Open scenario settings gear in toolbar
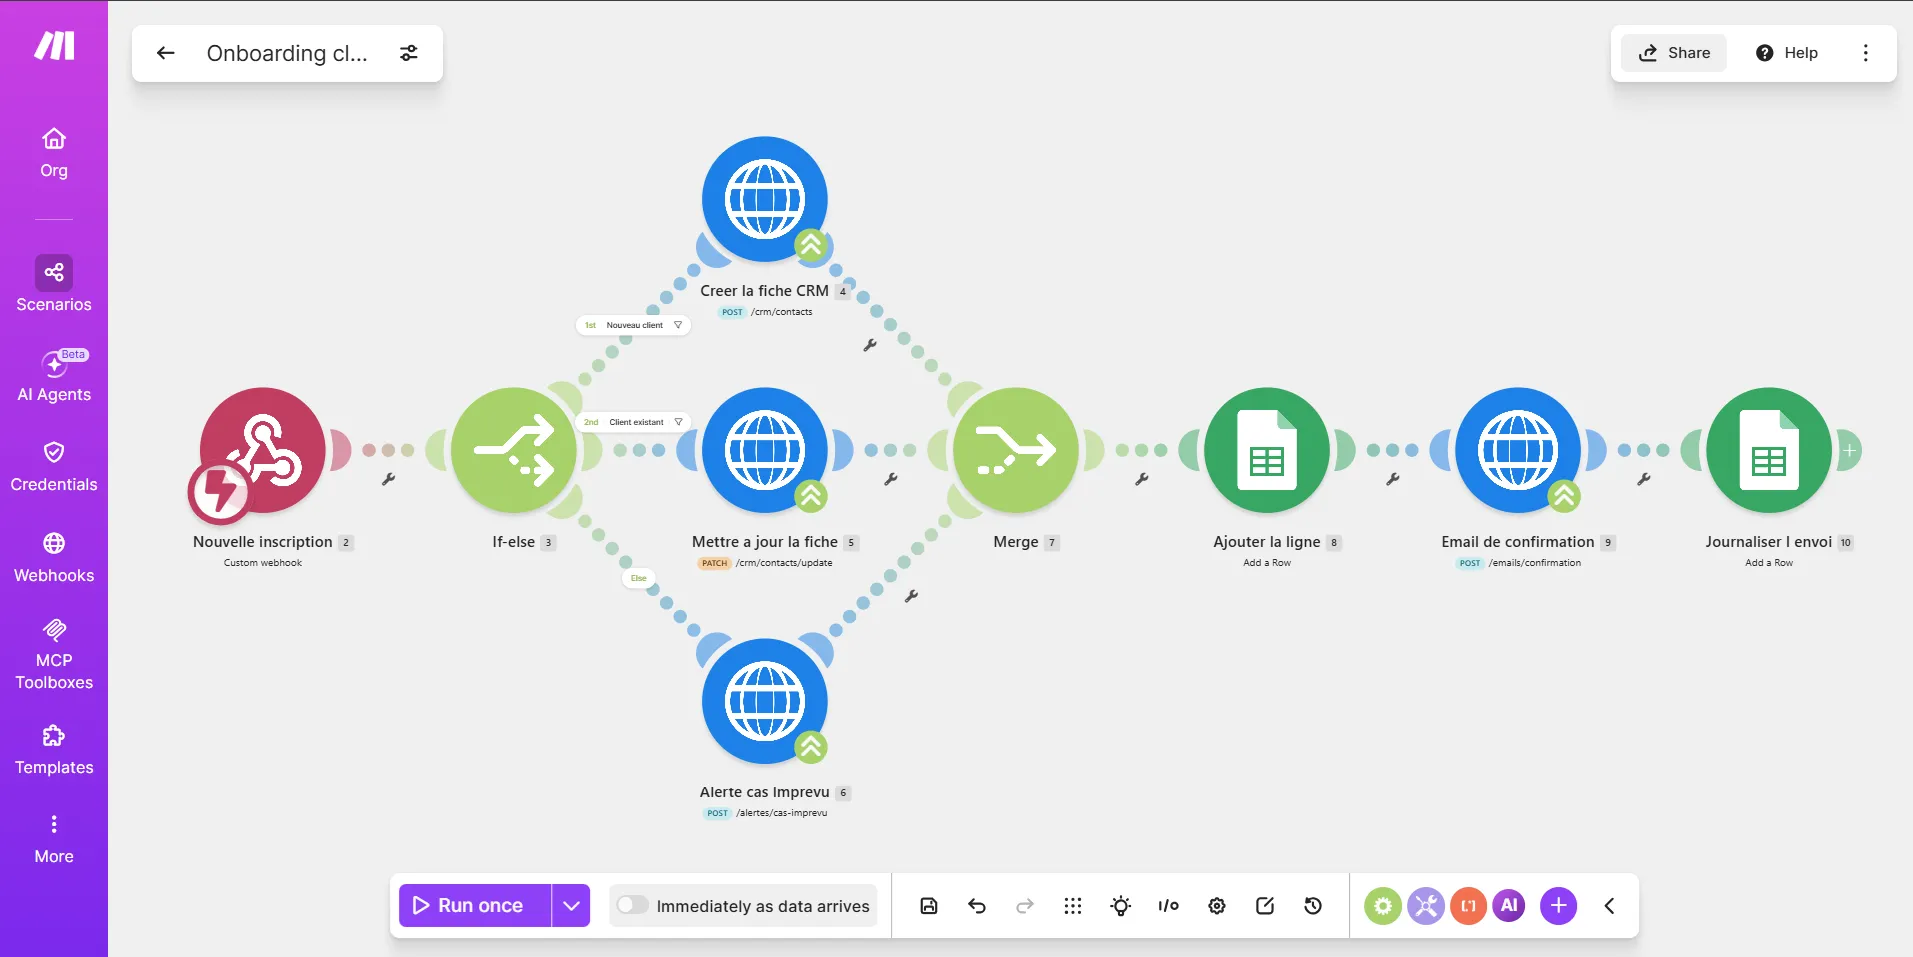Screen dimensions: 1913x957 (x=1217, y=906)
